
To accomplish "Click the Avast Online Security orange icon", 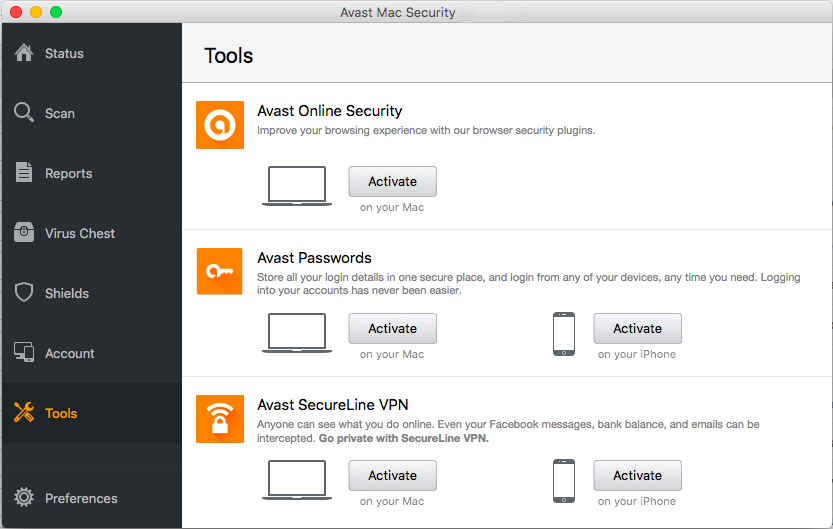I will pos(220,125).
